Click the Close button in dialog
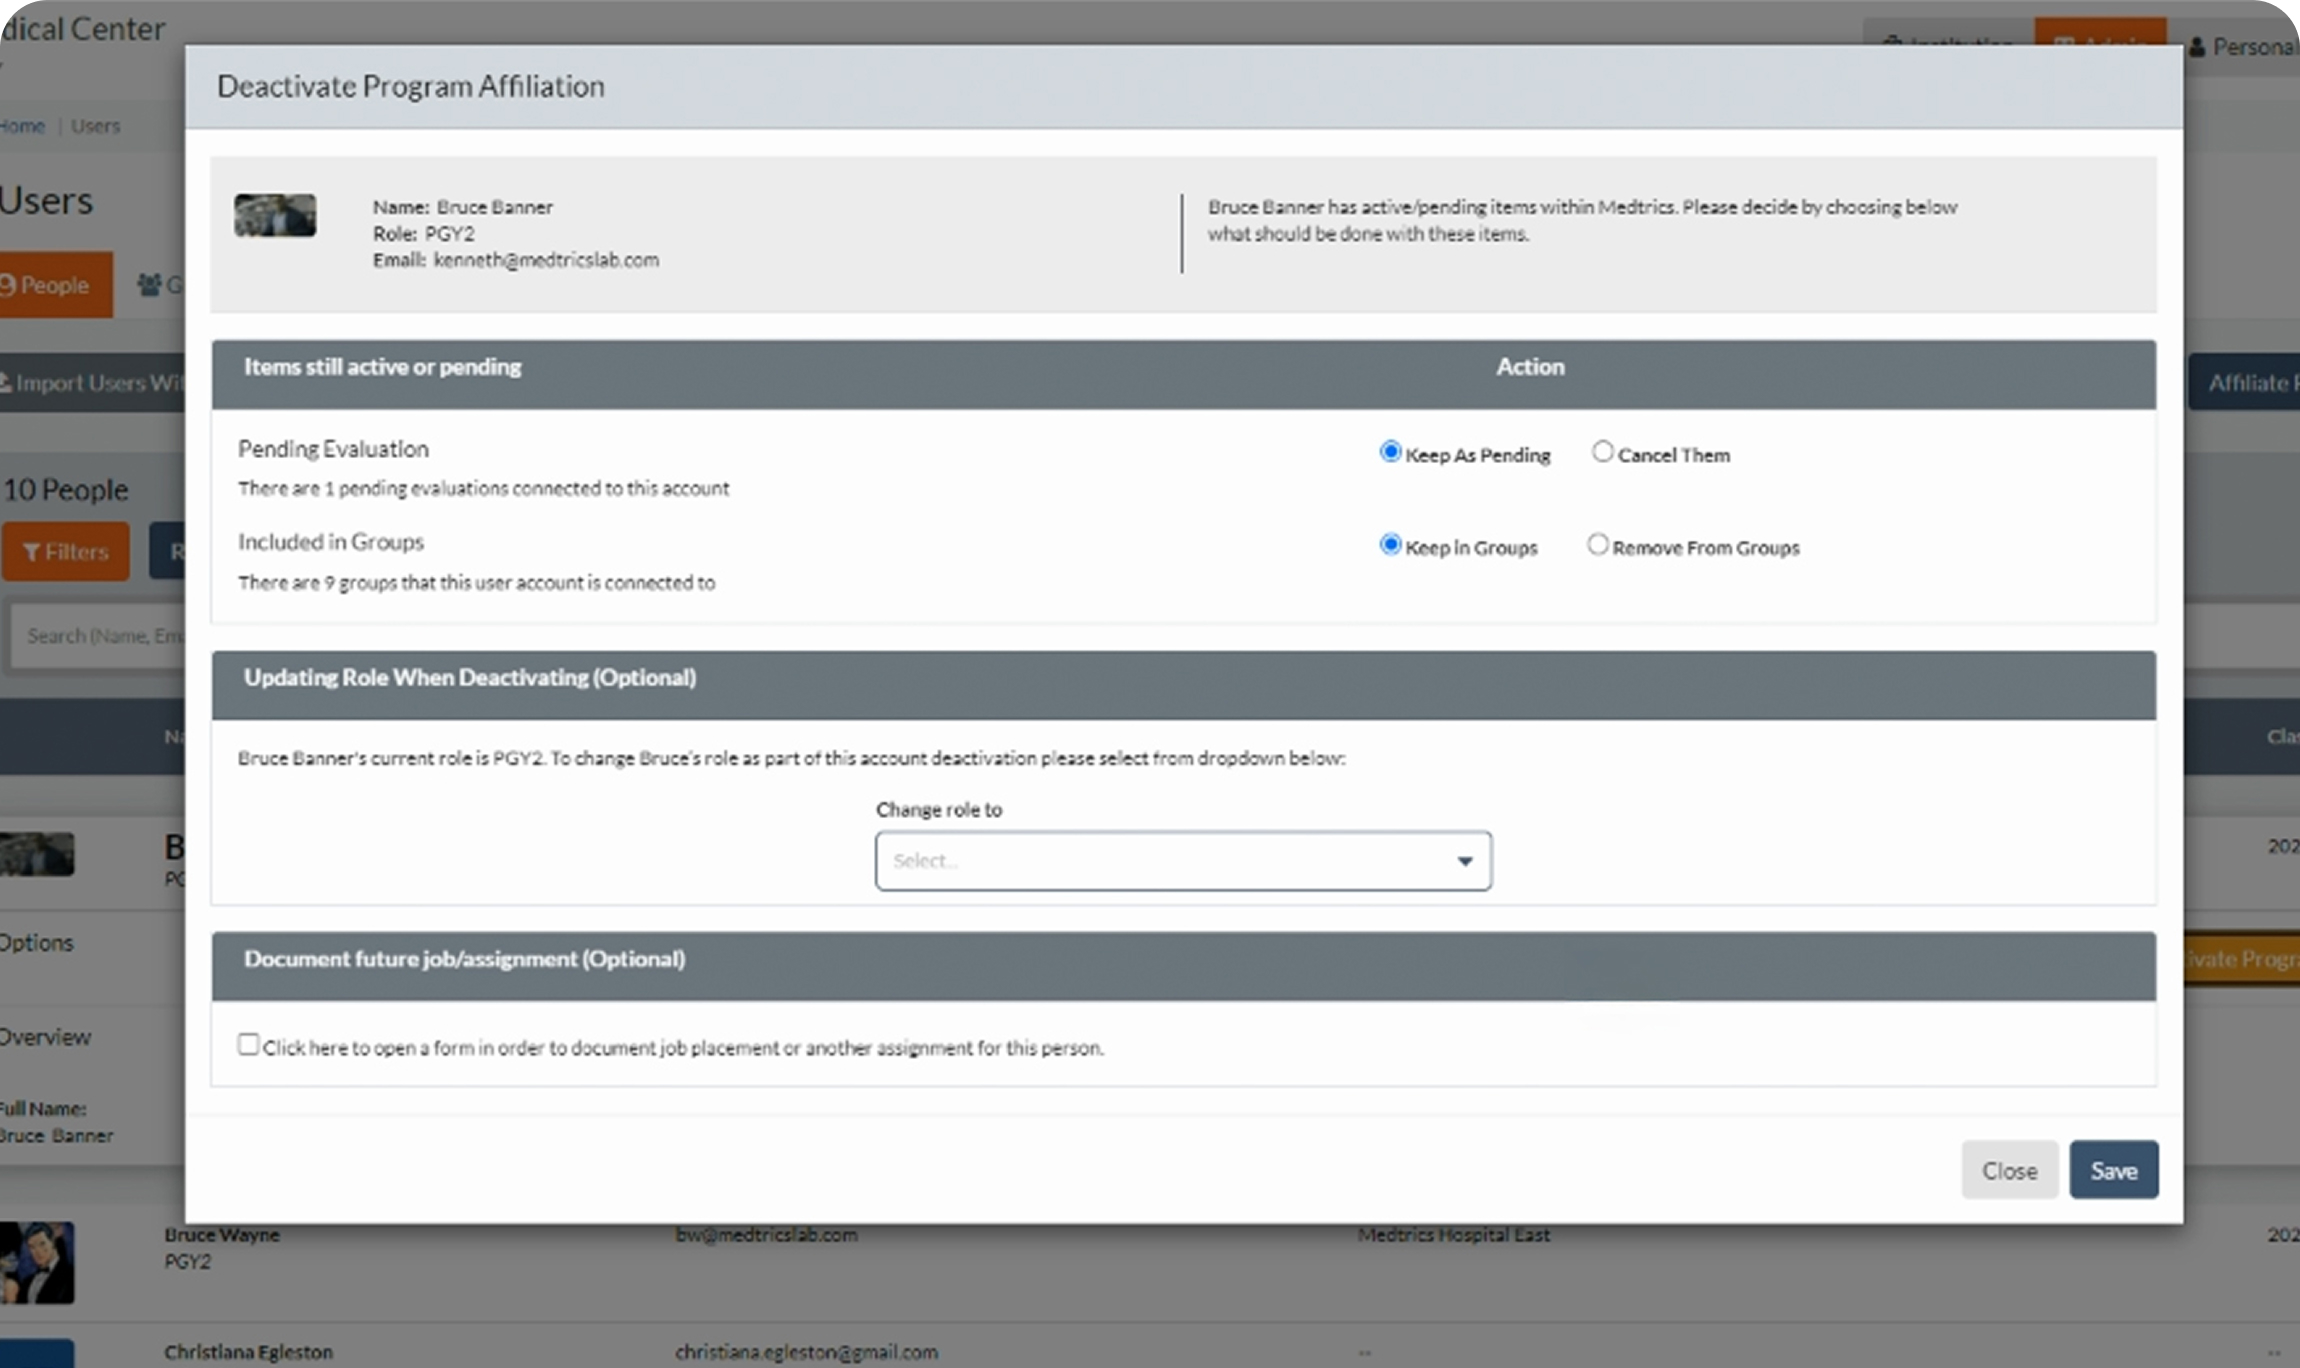Screen dimensions: 2300x1368 pyautogui.click(x=2009, y=1170)
